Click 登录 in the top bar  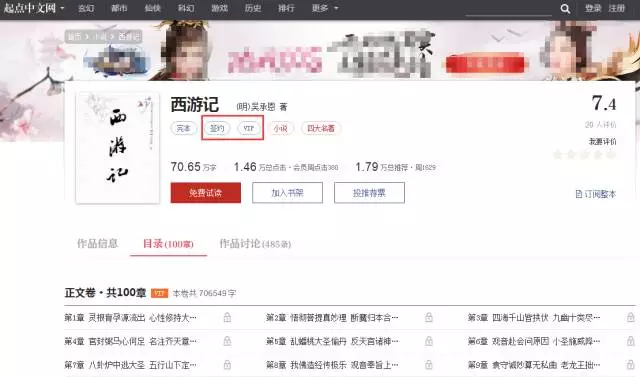(593, 8)
